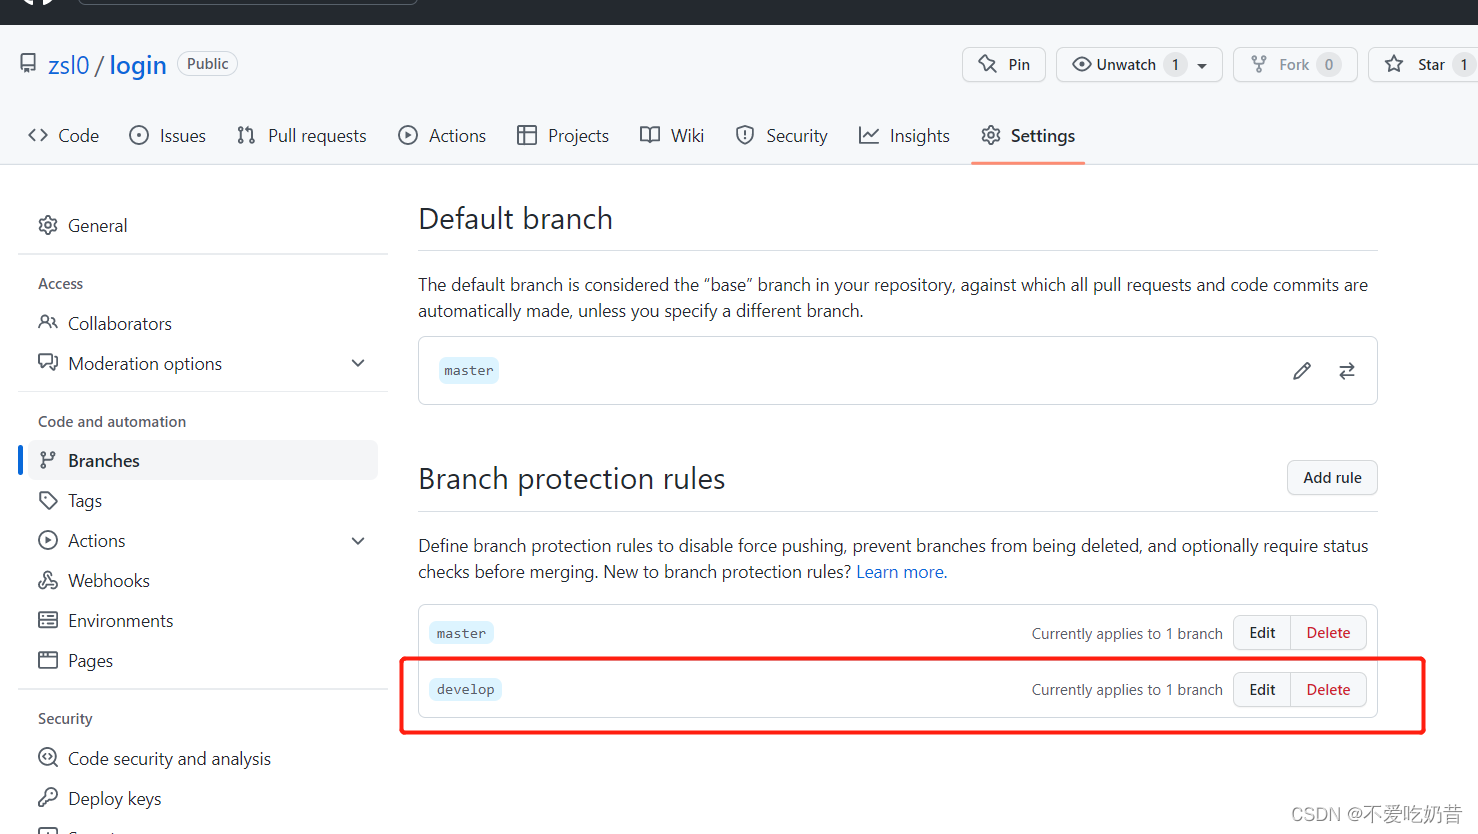
Task: Open Code security and analysis settings
Action: click(203, 758)
